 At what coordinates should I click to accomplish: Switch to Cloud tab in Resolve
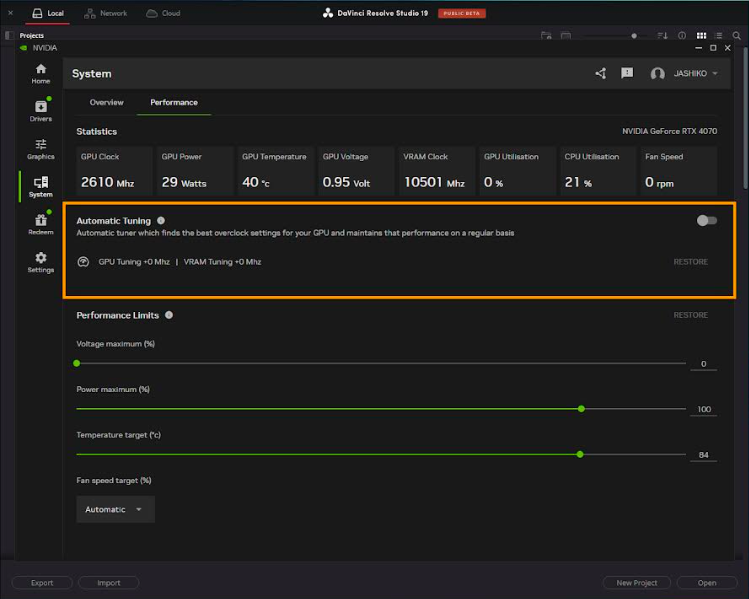pos(163,13)
